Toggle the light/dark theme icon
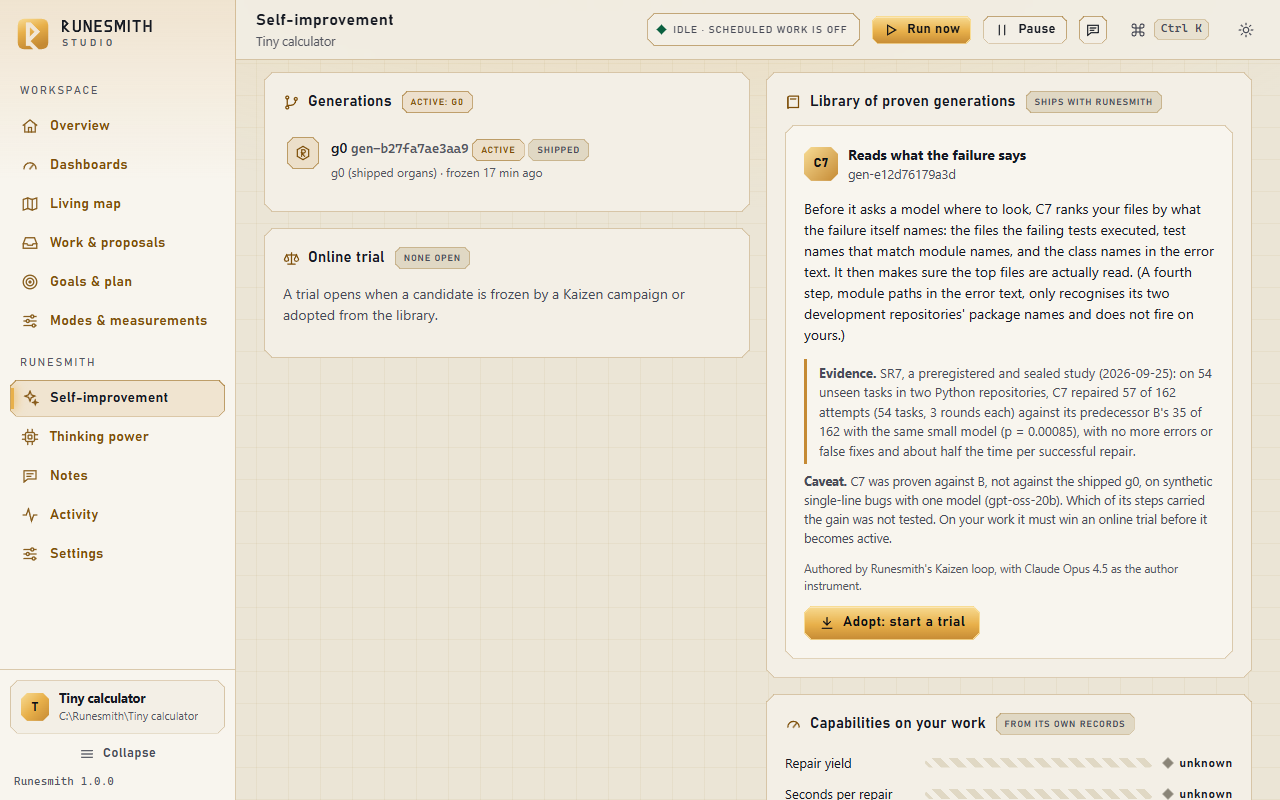Viewport: 1280px width, 800px height. pos(1246,30)
